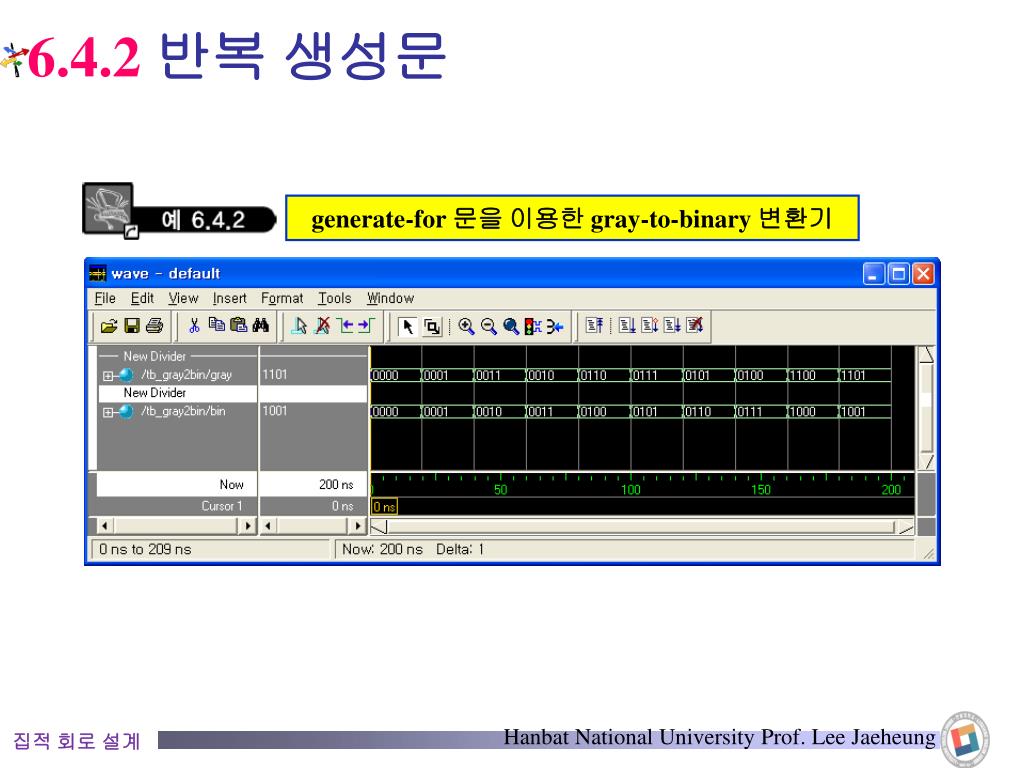
Task: Click the values pane left scroll arrow
Action: [x=268, y=526]
